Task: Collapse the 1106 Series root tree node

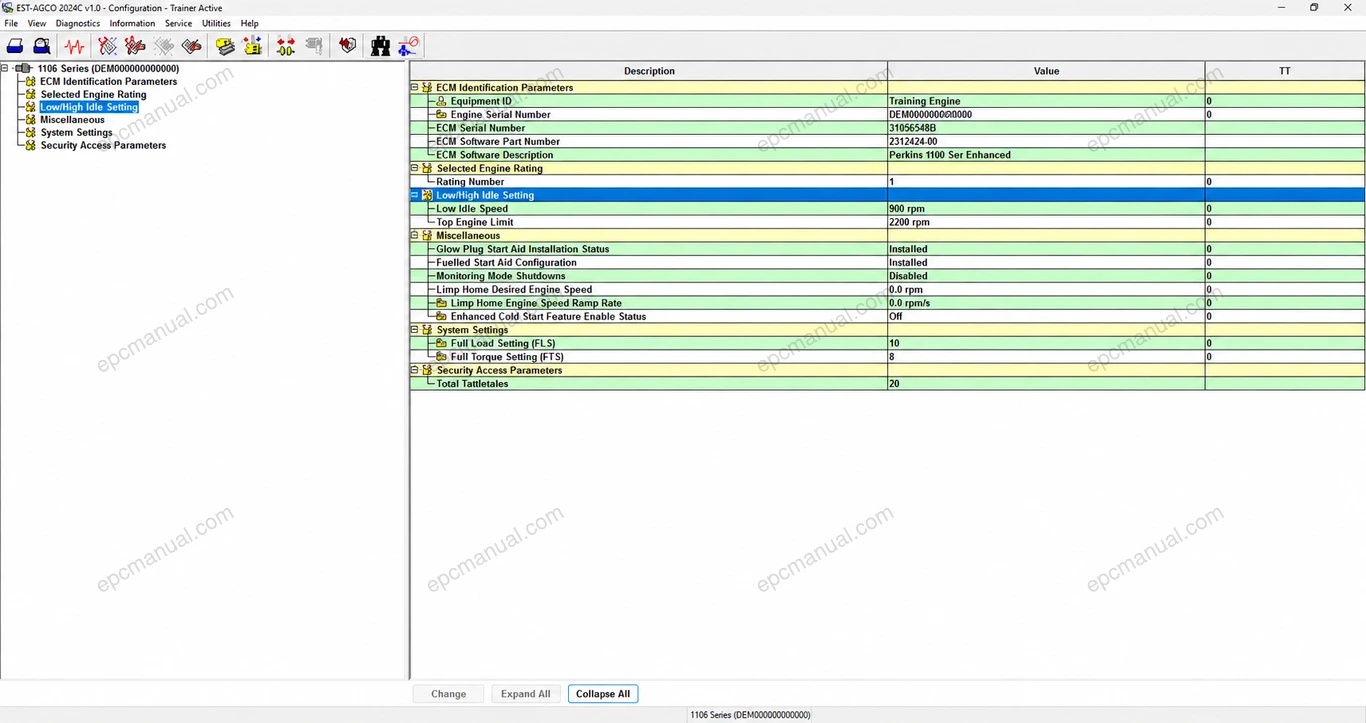Action: [5, 69]
